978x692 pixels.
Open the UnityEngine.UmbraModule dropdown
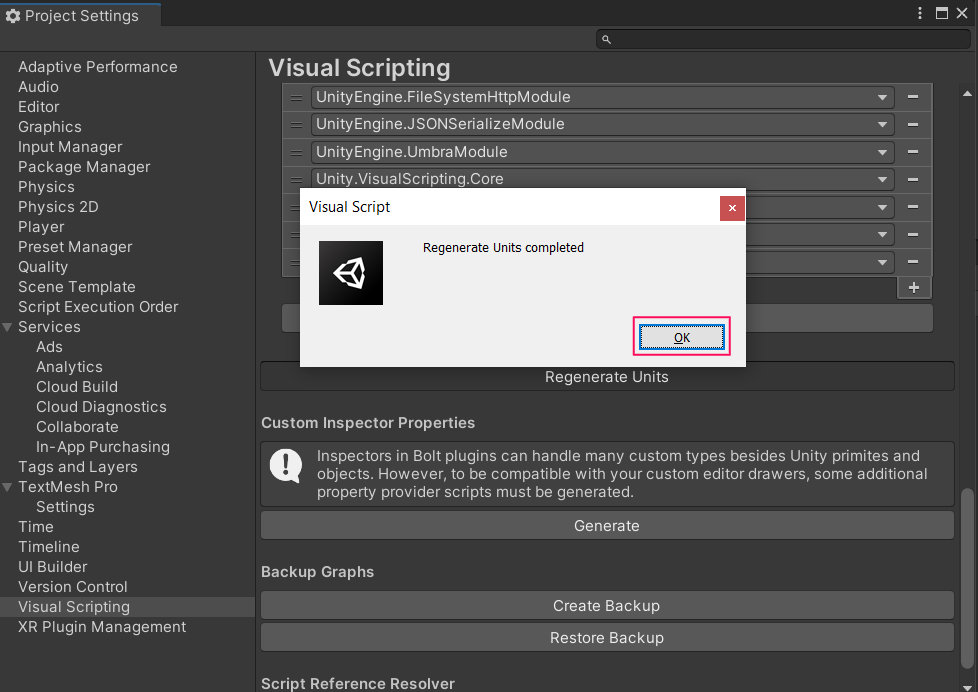click(x=603, y=152)
